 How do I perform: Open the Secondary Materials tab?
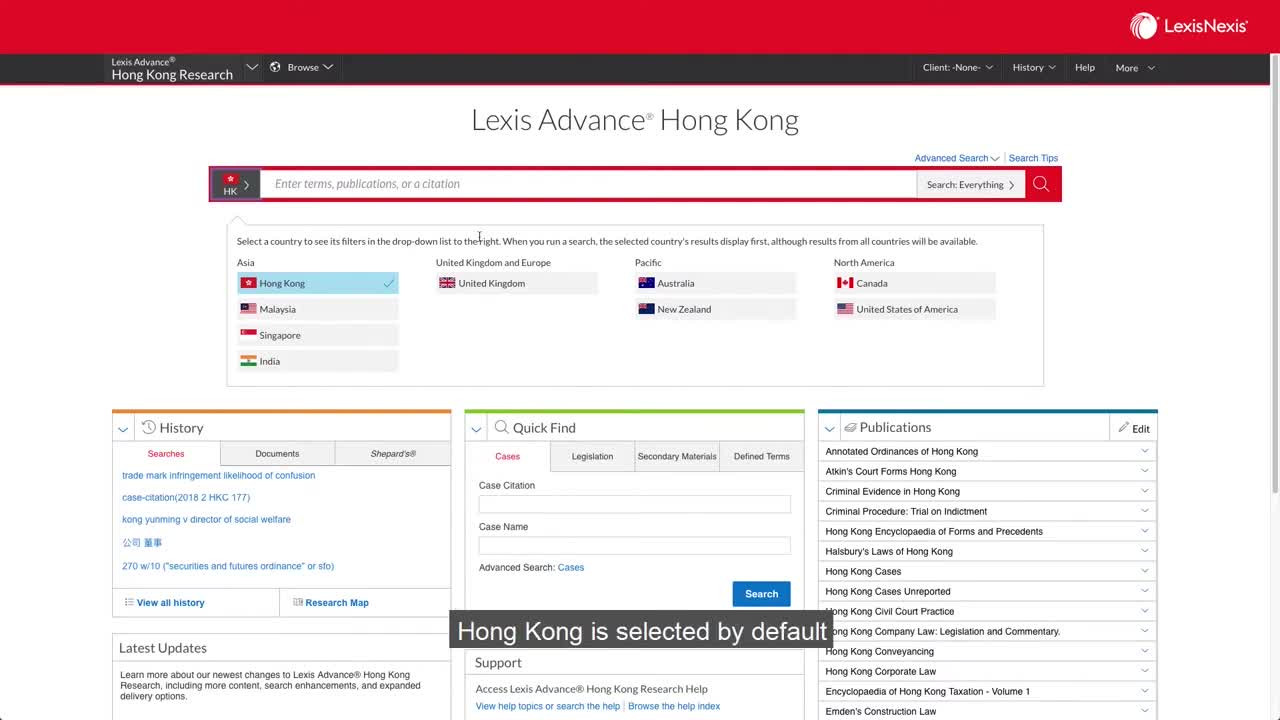coord(677,456)
